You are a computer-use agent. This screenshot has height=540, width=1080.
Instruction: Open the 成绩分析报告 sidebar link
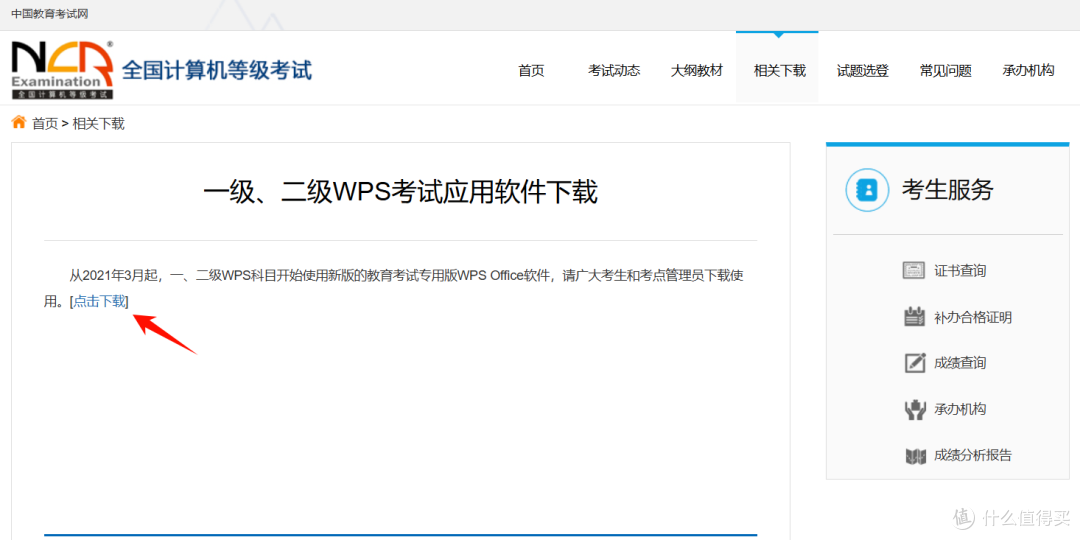pos(973,455)
